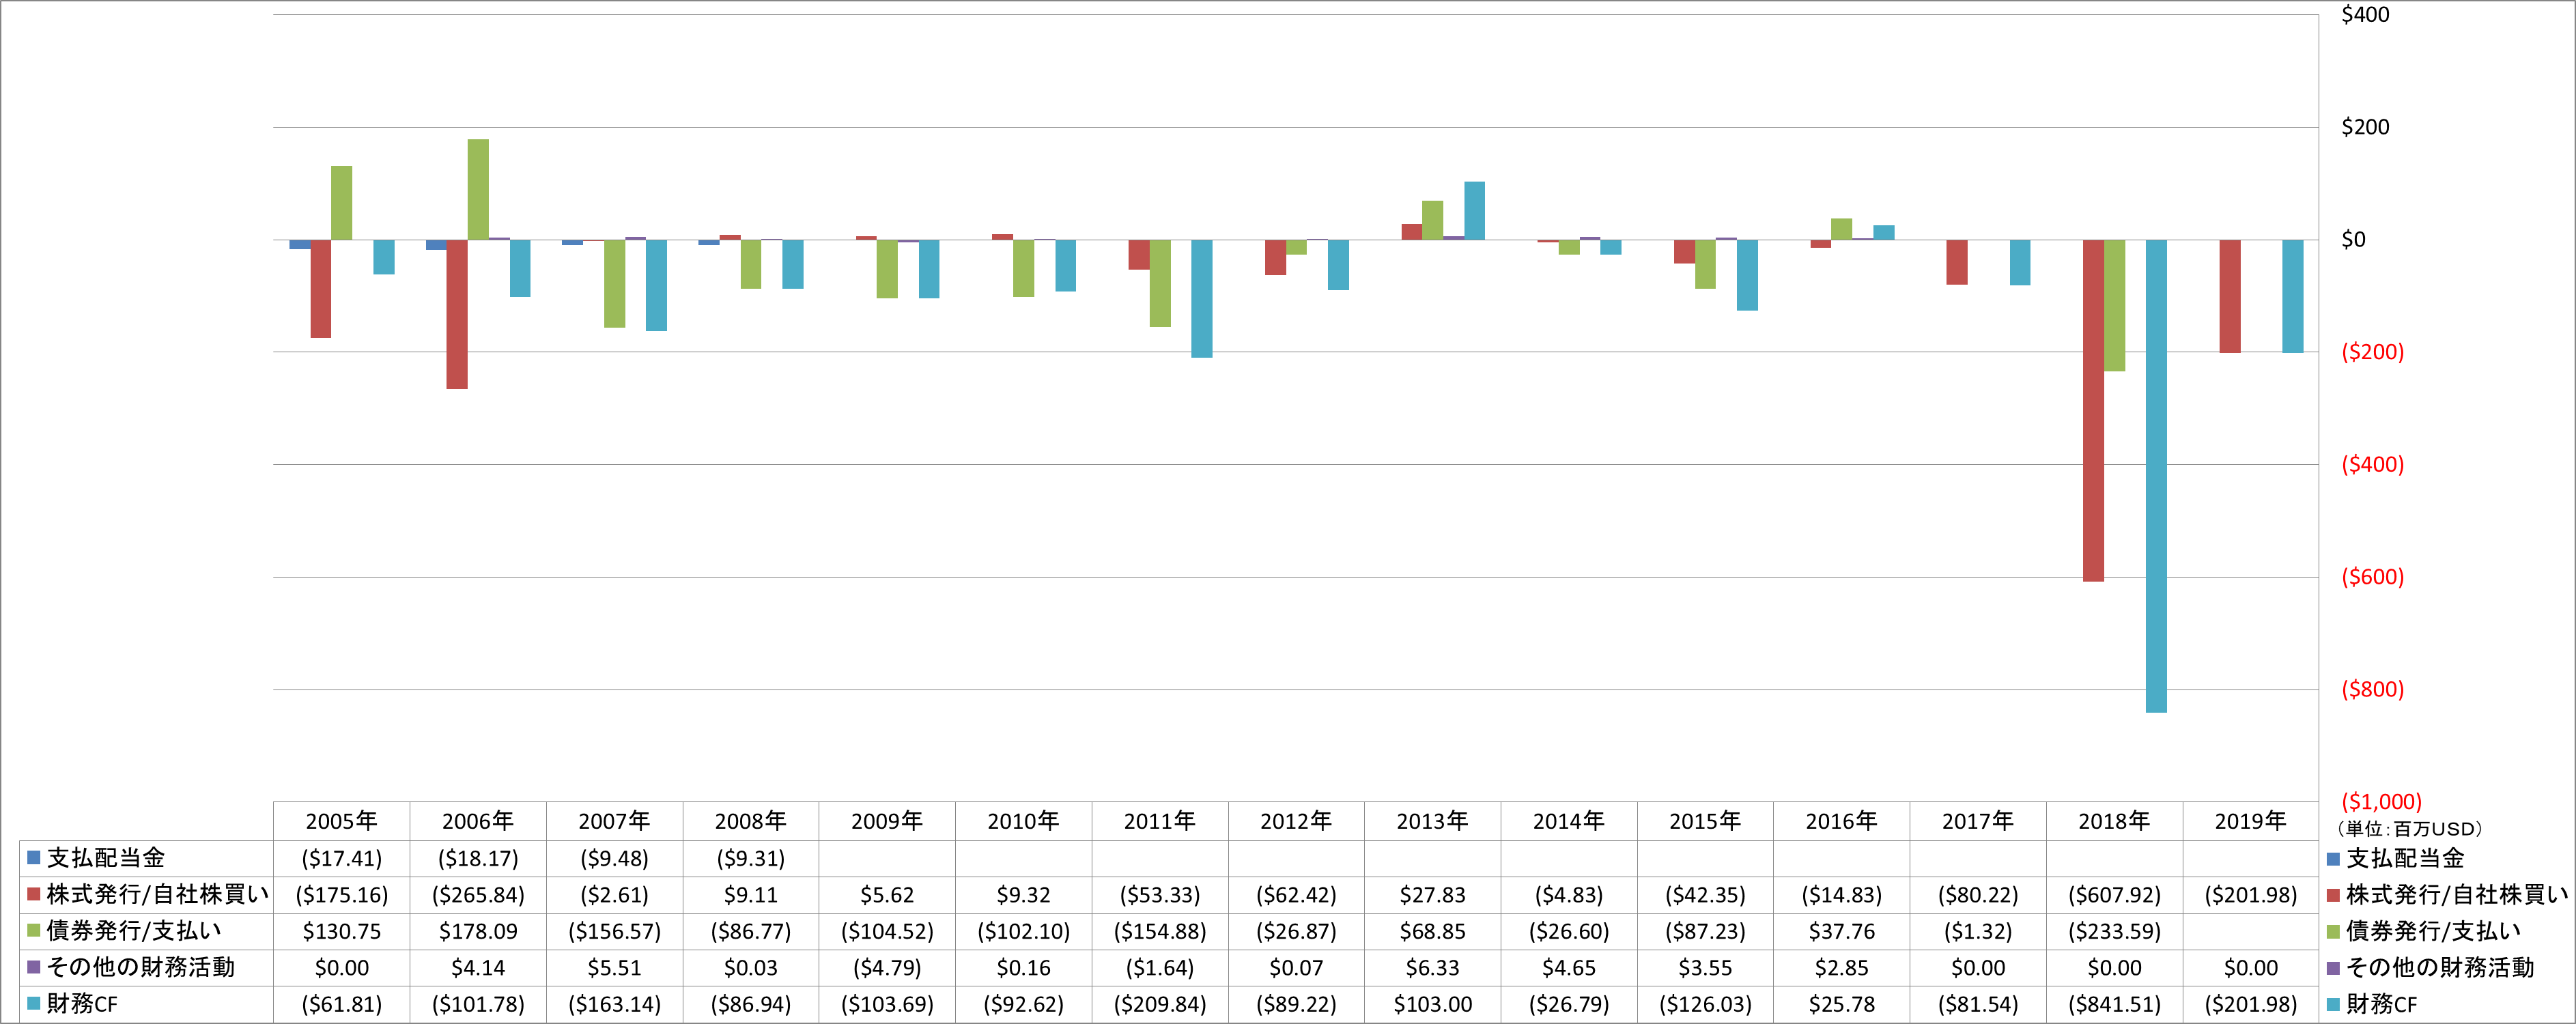Select the $9.11 cell for 2008年
2576x1024 pixels.
pos(751,895)
